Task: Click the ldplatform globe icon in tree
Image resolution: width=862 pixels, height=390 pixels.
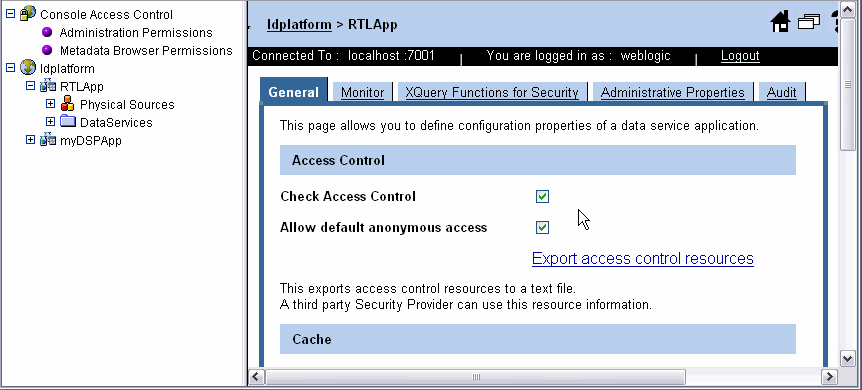Action: [x=27, y=68]
